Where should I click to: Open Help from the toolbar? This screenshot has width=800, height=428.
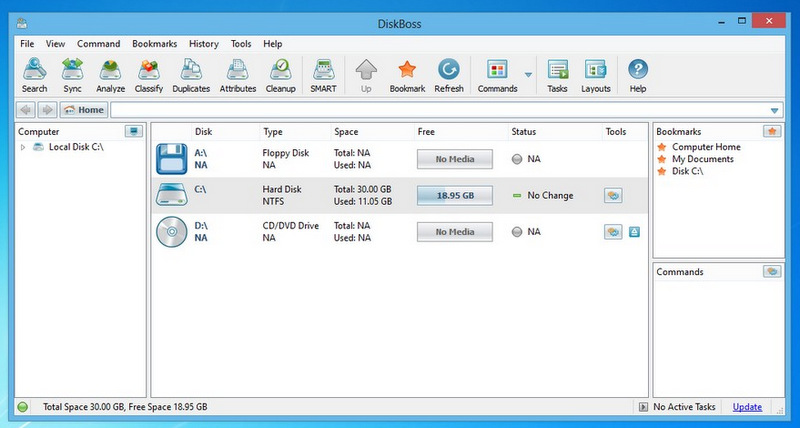coord(638,75)
